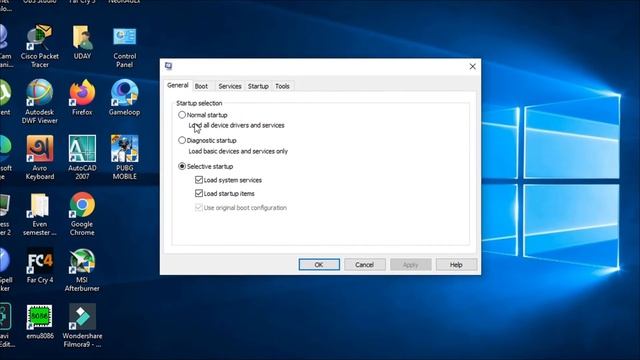Open the UDAY user folder icon

(x=82, y=42)
